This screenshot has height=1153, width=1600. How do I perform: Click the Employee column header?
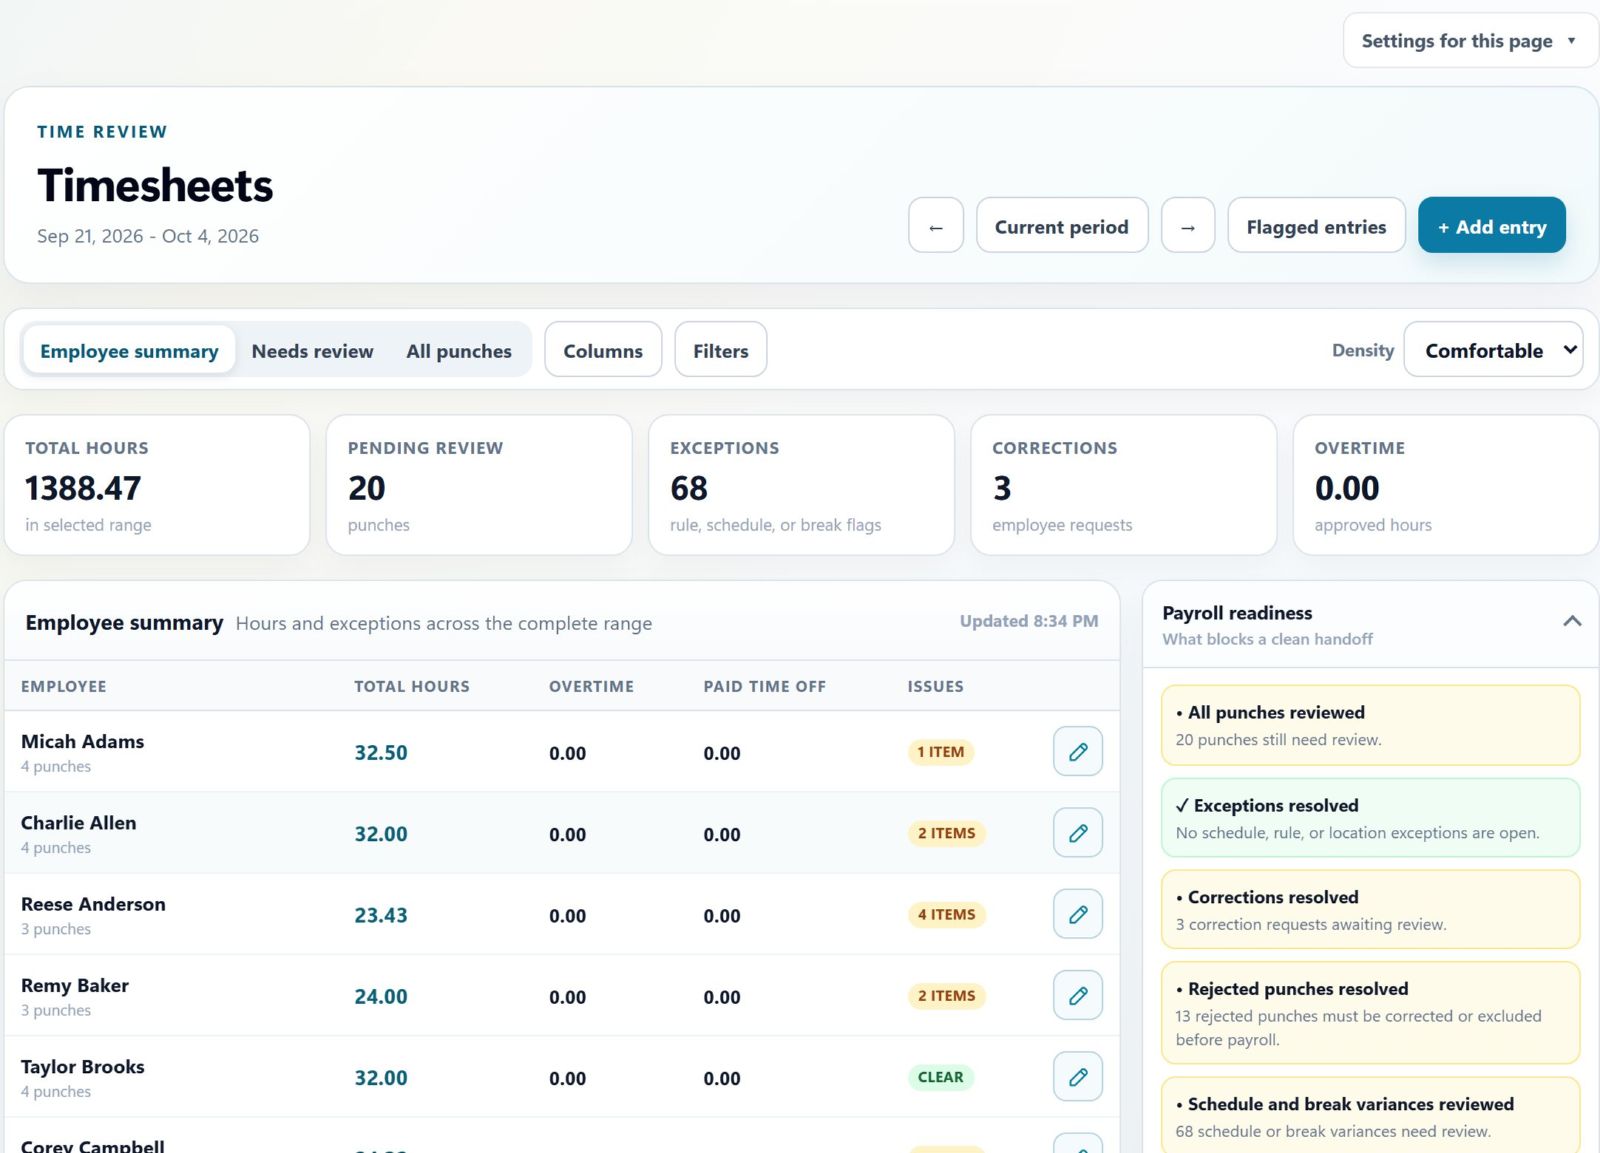point(64,686)
